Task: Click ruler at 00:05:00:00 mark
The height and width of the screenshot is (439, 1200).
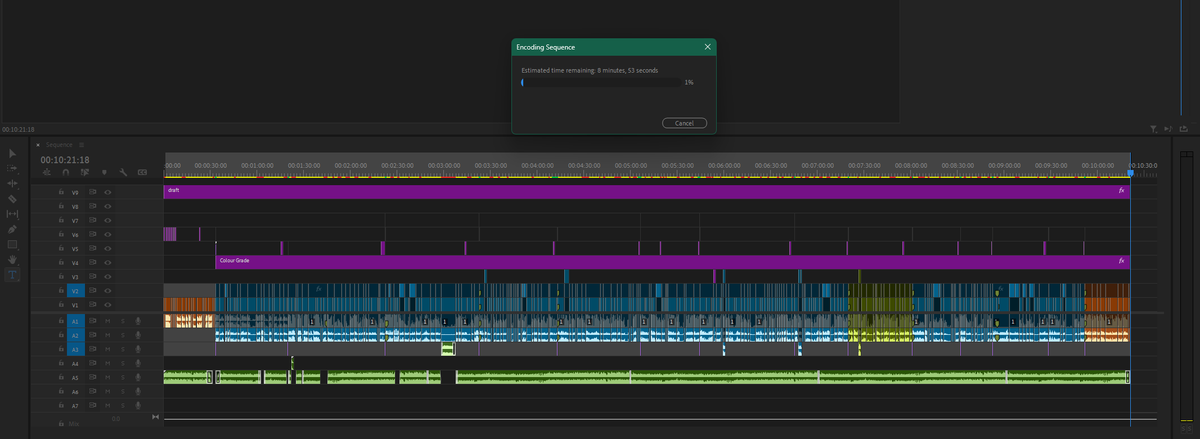Action: click(631, 165)
